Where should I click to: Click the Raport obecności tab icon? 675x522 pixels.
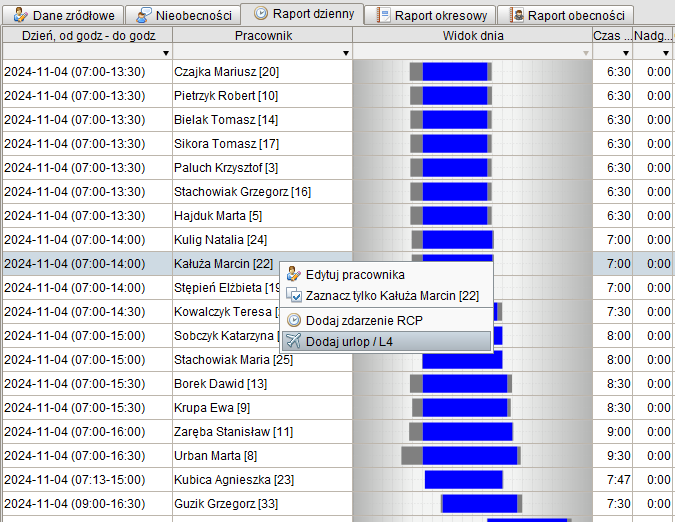(x=516, y=15)
